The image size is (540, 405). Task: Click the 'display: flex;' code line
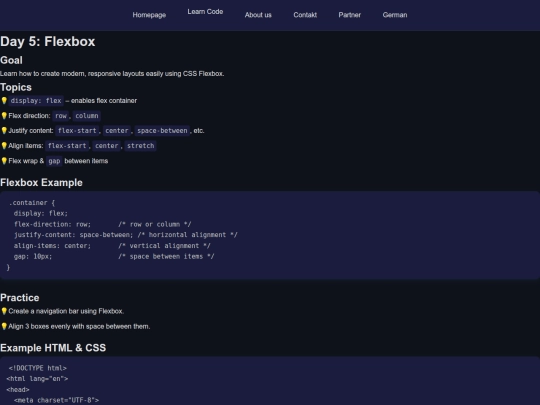click(41, 213)
